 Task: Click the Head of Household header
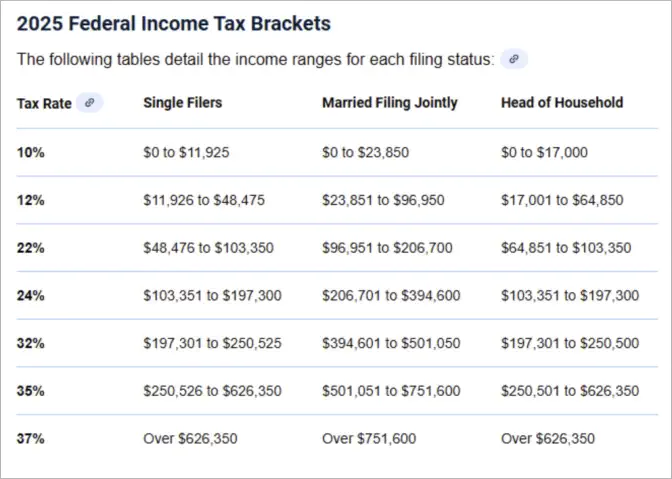click(561, 102)
